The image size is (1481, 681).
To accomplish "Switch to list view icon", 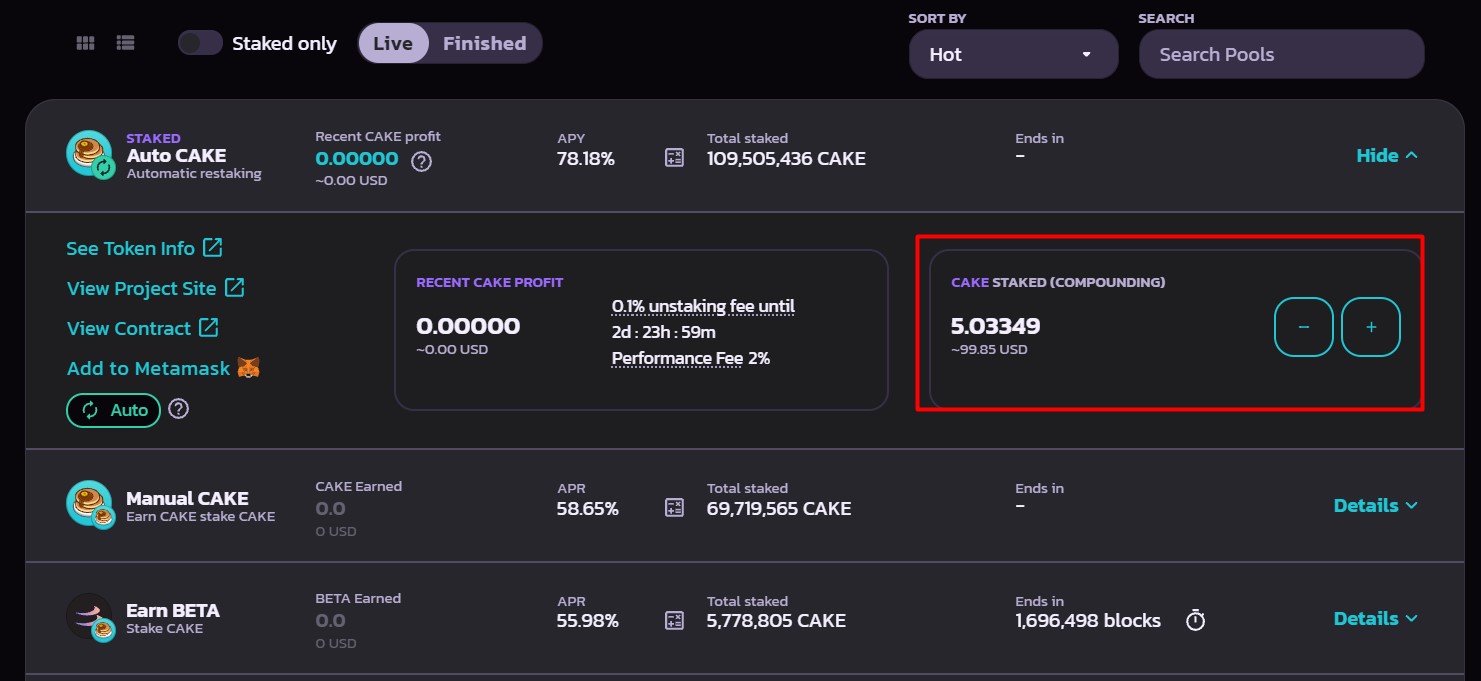I will pos(125,43).
